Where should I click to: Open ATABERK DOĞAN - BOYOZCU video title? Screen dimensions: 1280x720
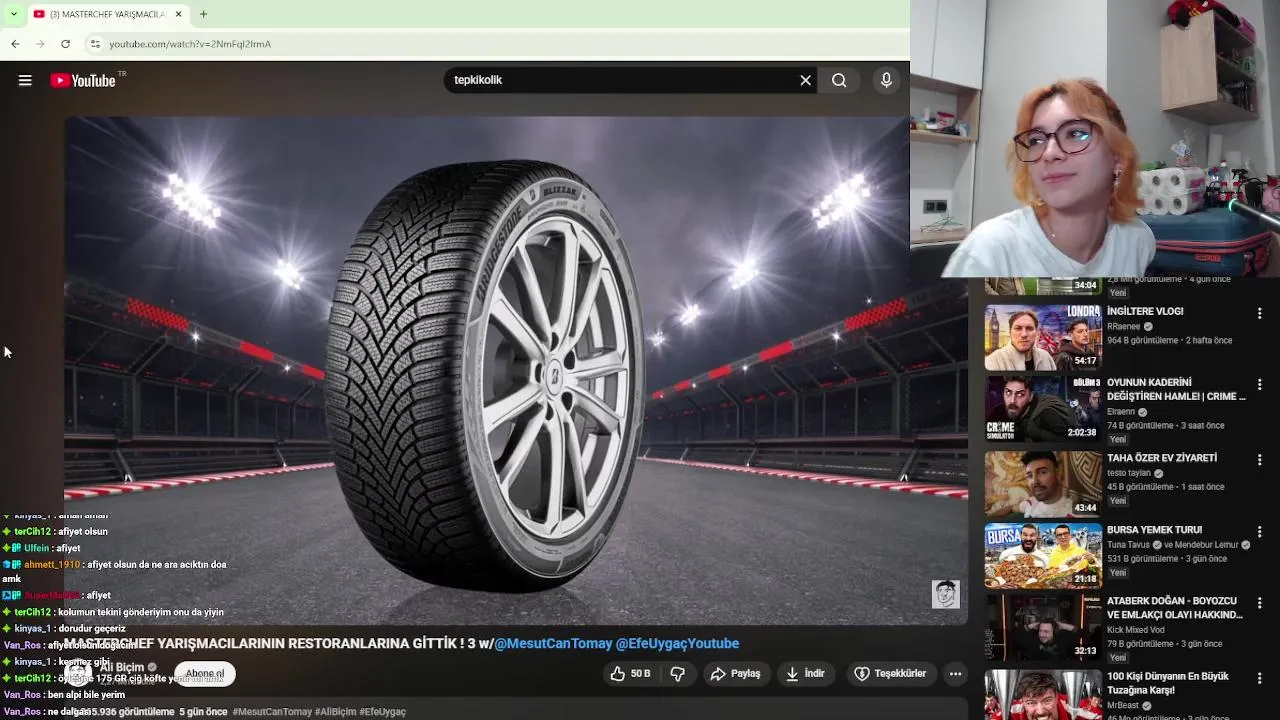coord(1175,608)
